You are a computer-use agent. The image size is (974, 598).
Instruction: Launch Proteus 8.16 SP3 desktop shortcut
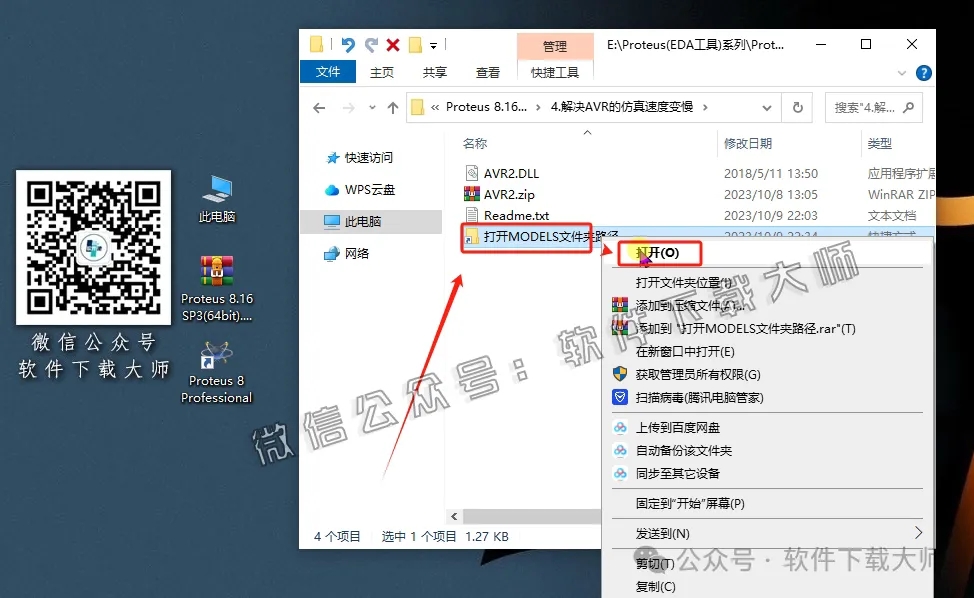pos(216,272)
